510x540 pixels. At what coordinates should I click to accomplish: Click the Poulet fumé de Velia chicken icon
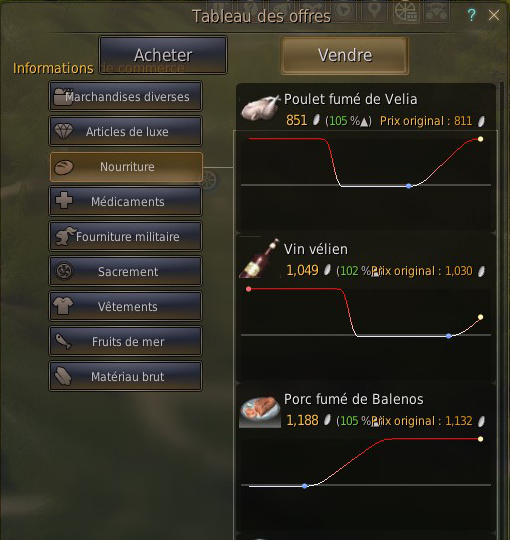[x=260, y=108]
